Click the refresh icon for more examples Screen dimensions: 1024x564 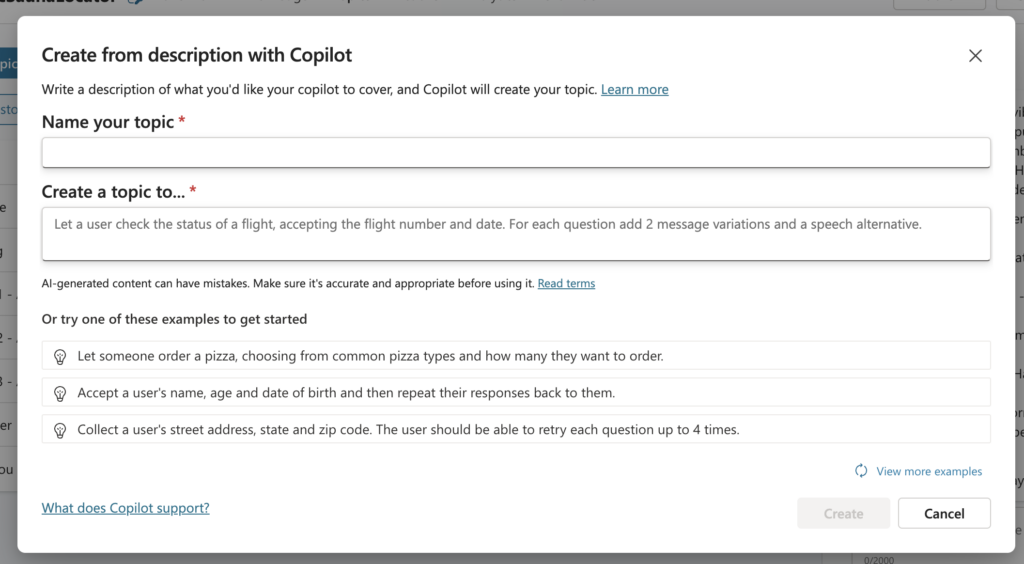(861, 471)
